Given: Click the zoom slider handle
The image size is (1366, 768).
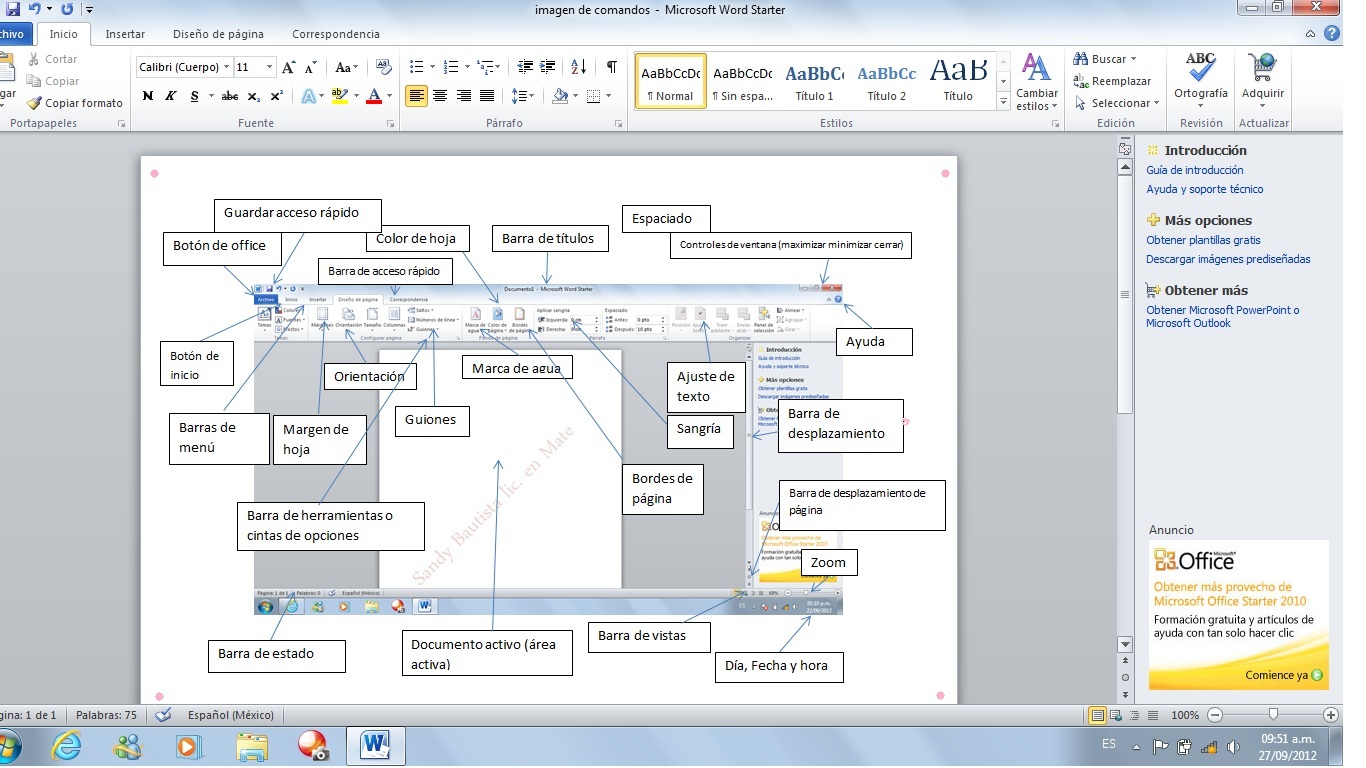Looking at the screenshot, I should (1273, 715).
